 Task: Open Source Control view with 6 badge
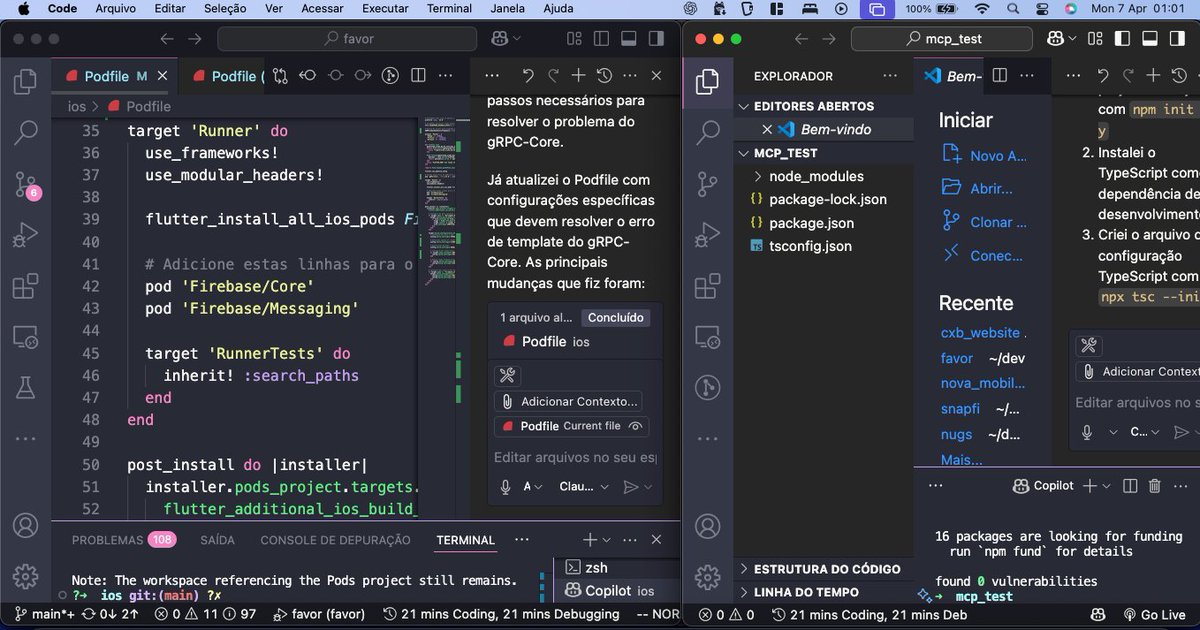(x=26, y=184)
